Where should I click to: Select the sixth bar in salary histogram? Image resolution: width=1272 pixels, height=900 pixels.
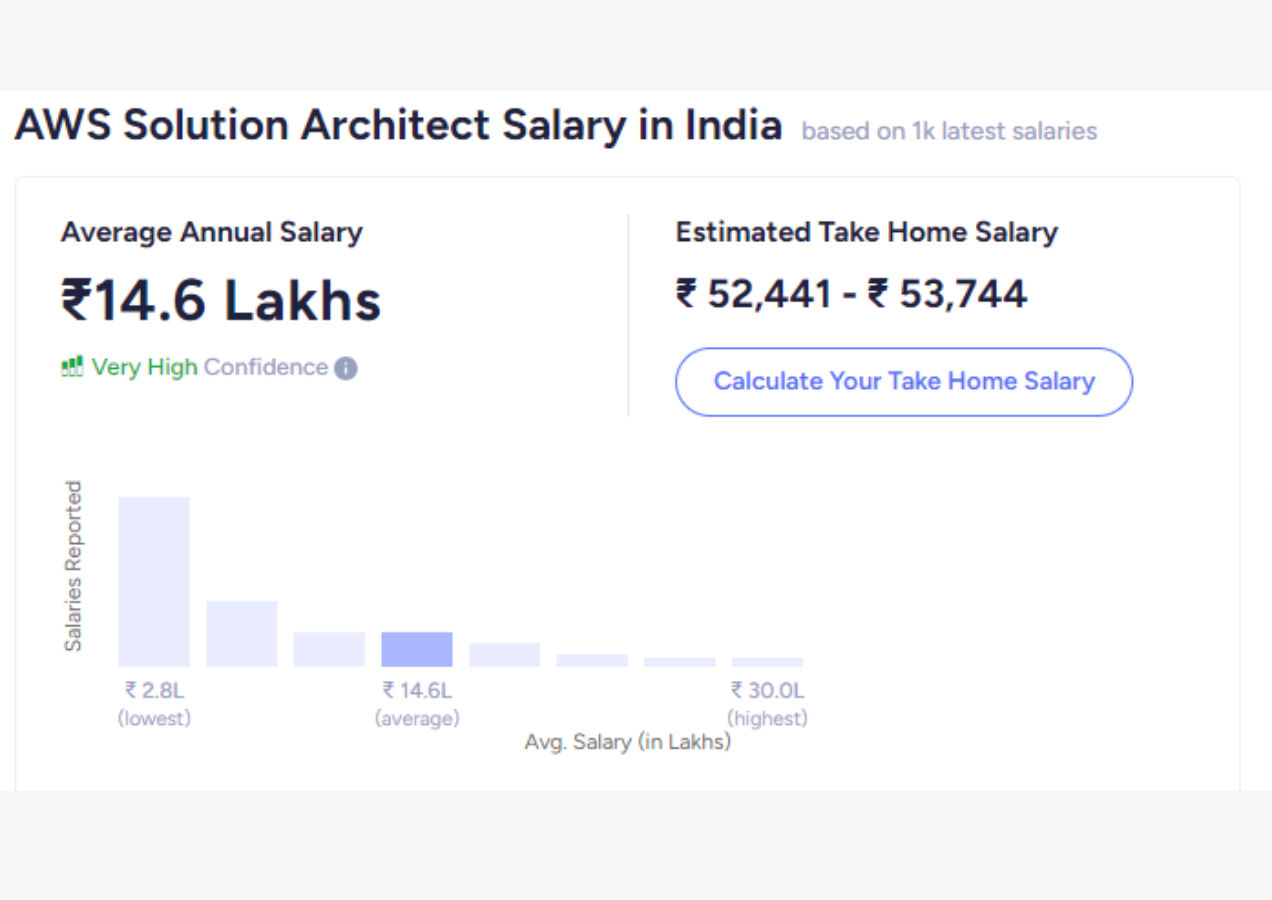[592, 660]
